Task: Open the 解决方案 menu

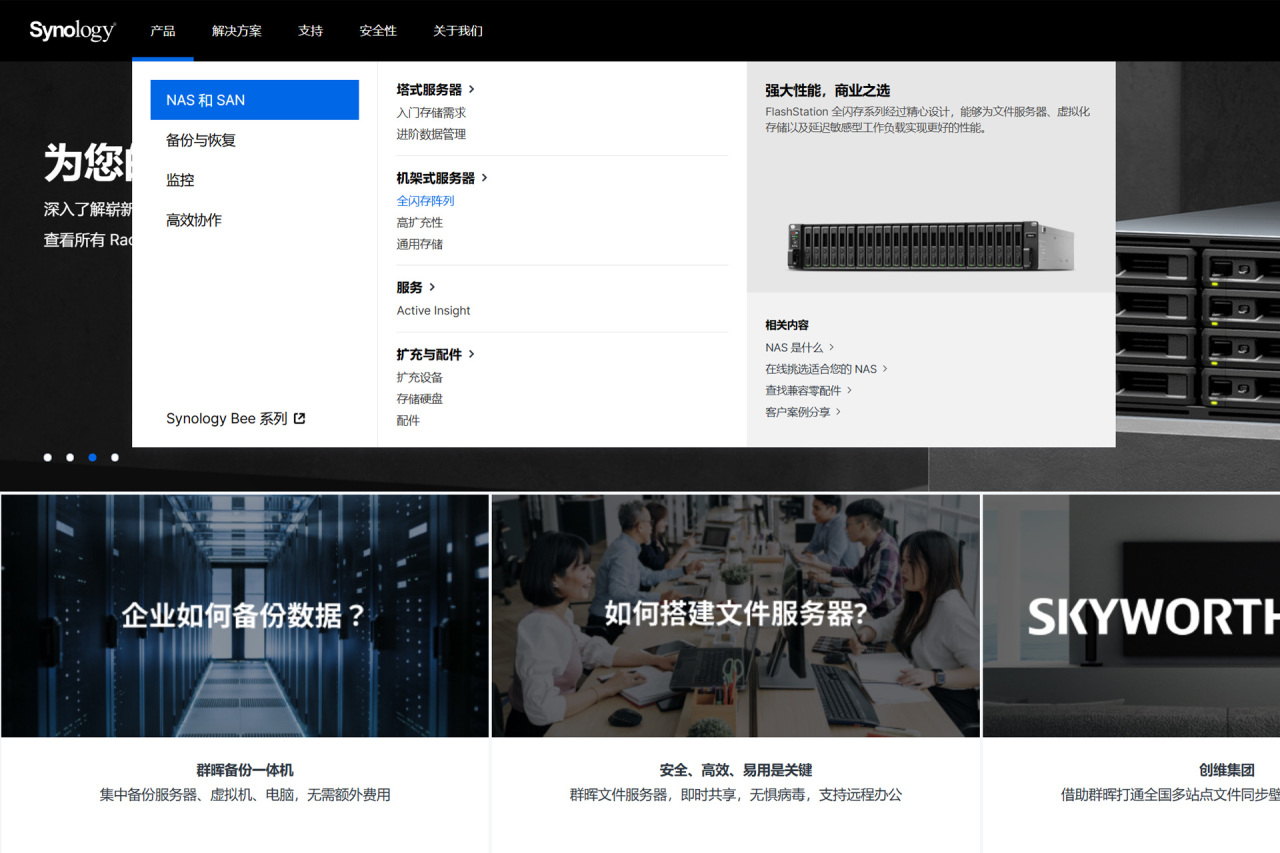Action: point(237,31)
